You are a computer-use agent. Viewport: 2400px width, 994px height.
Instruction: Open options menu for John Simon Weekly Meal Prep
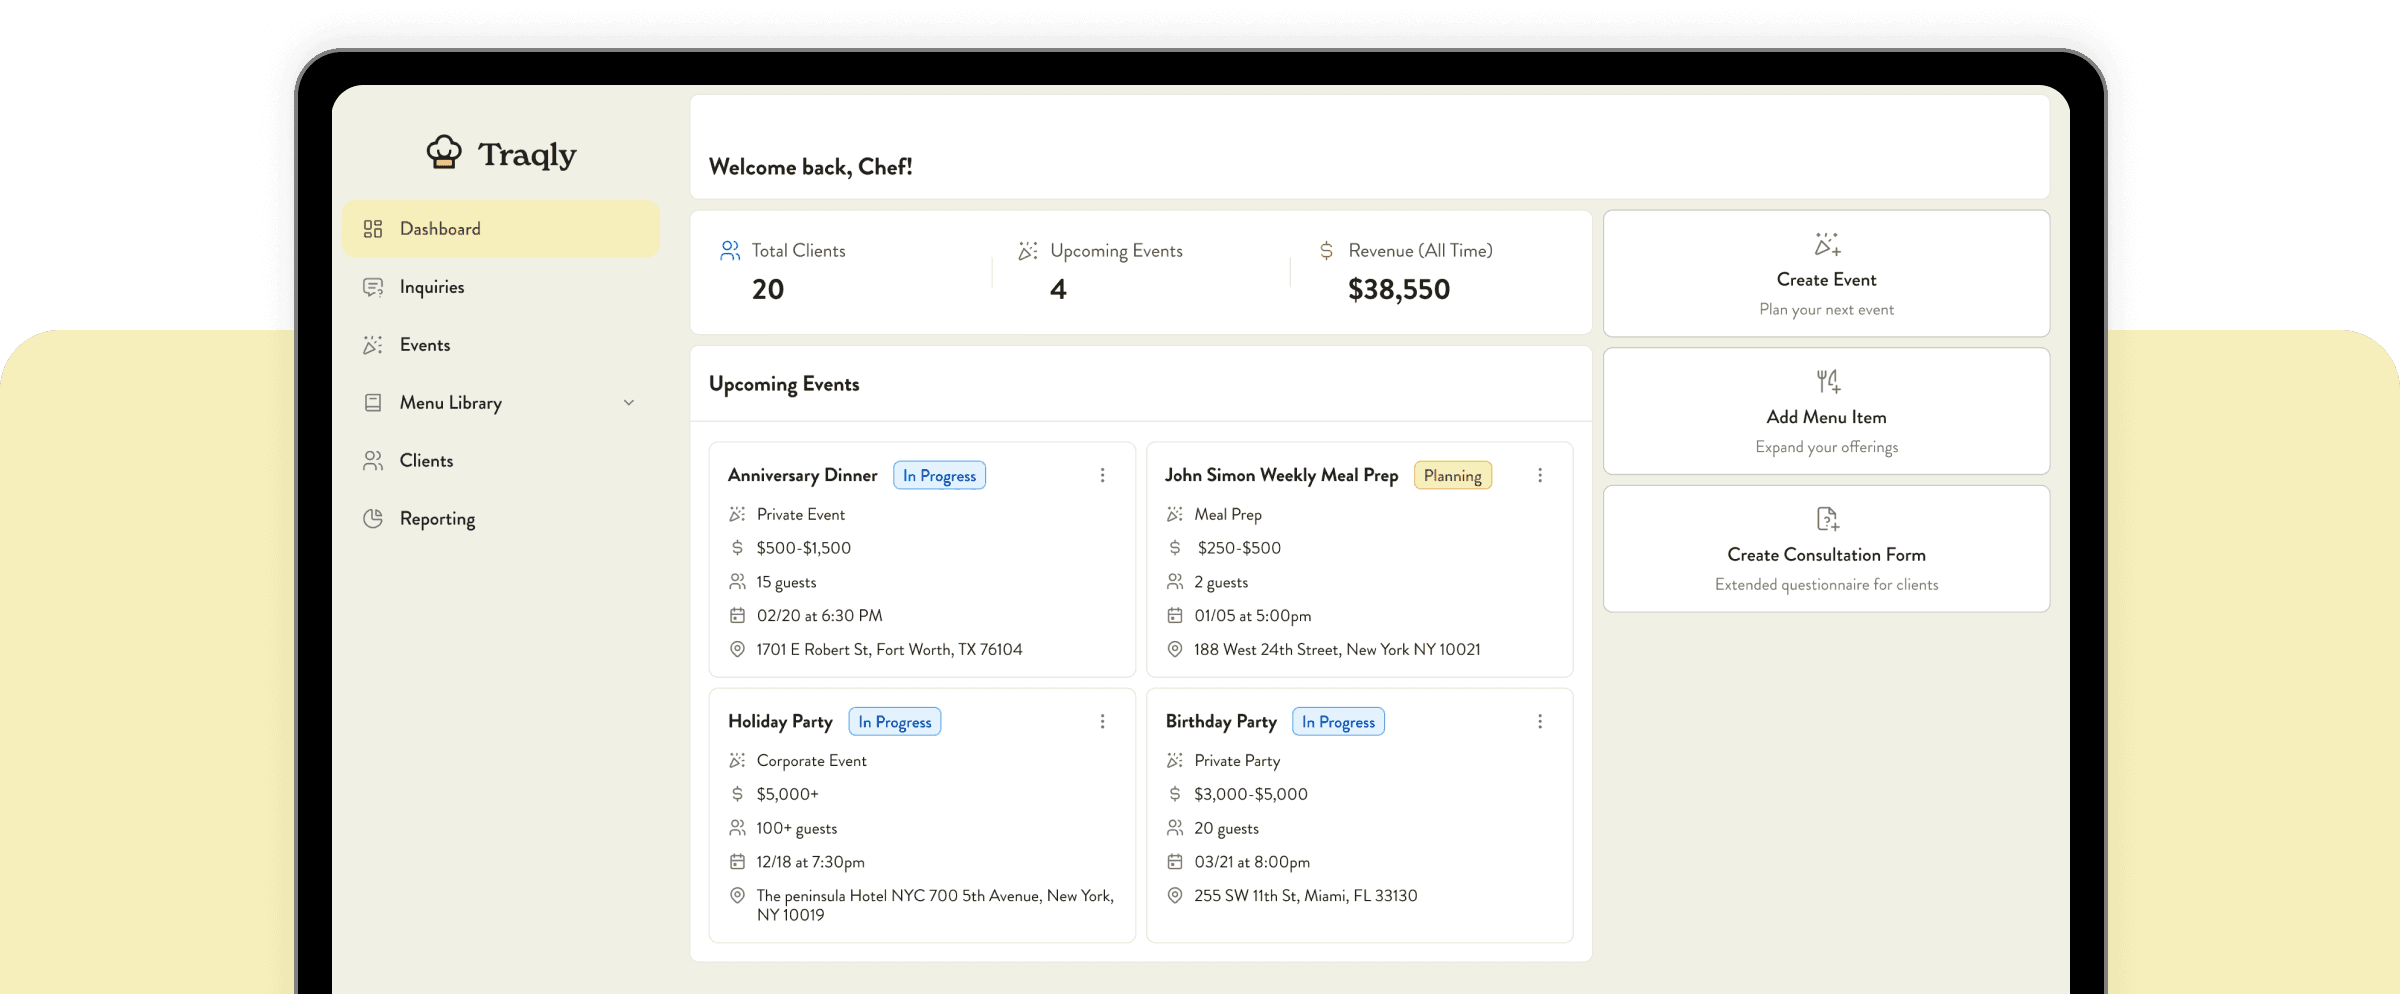1540,475
